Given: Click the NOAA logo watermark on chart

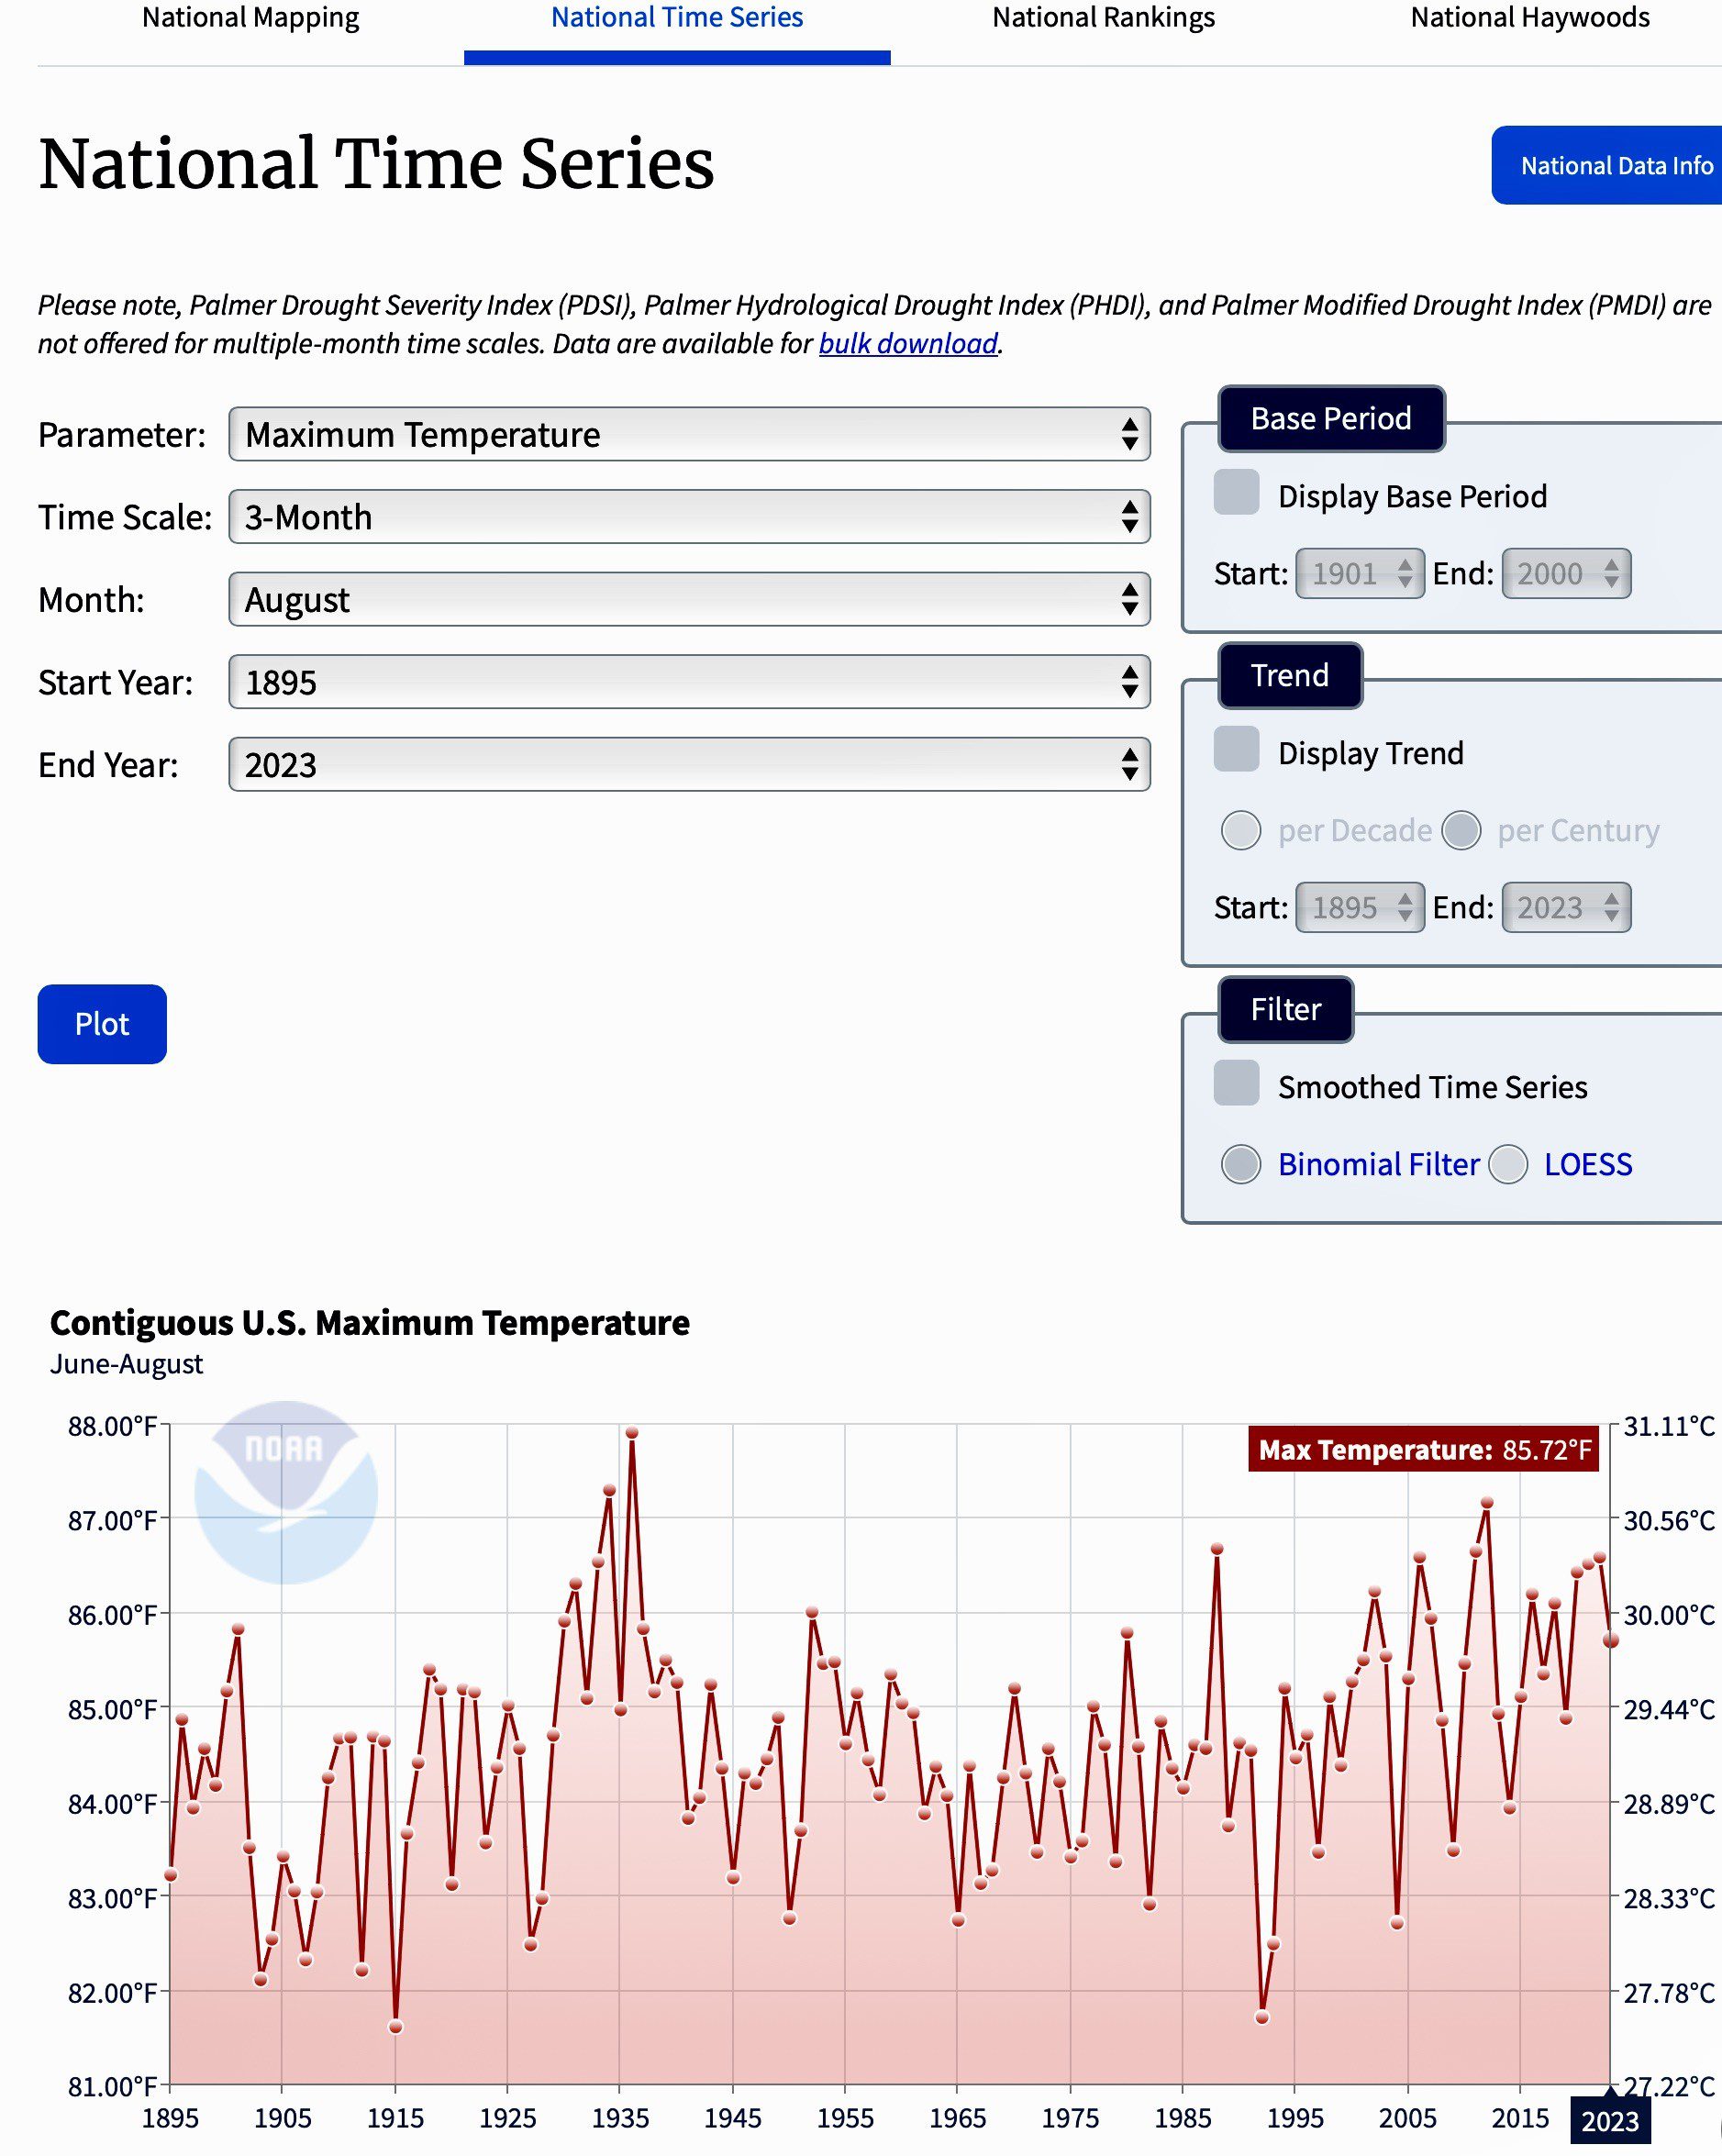Looking at the screenshot, I should click(286, 1491).
